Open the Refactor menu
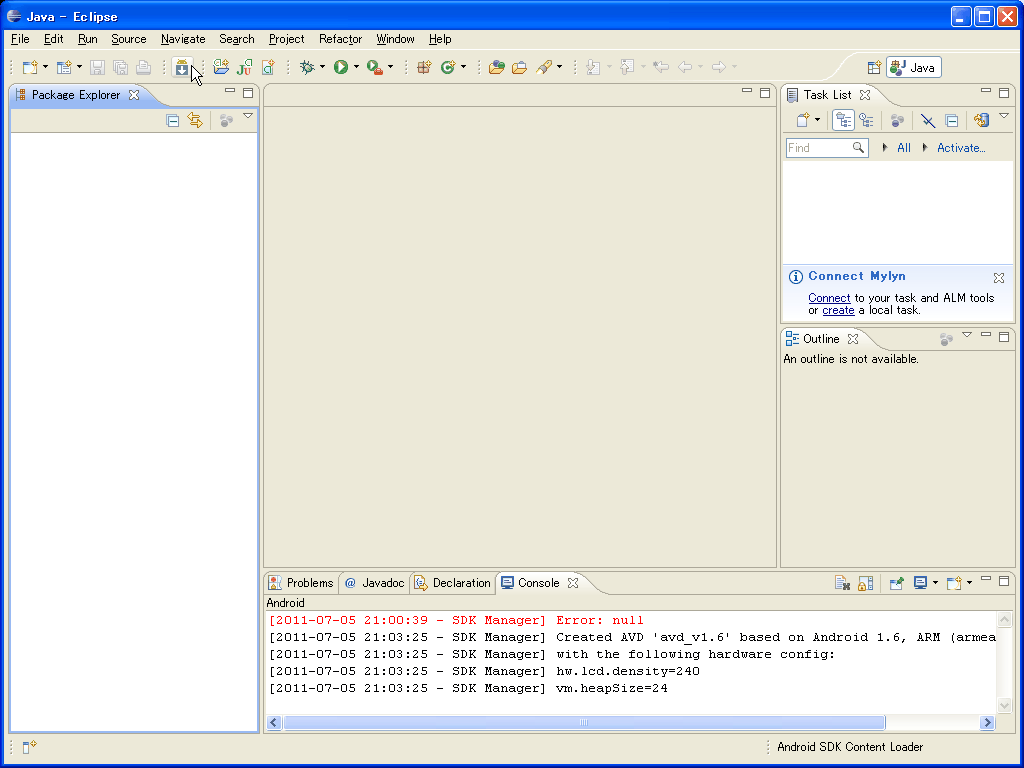The height and width of the screenshot is (768, 1024). pos(340,39)
